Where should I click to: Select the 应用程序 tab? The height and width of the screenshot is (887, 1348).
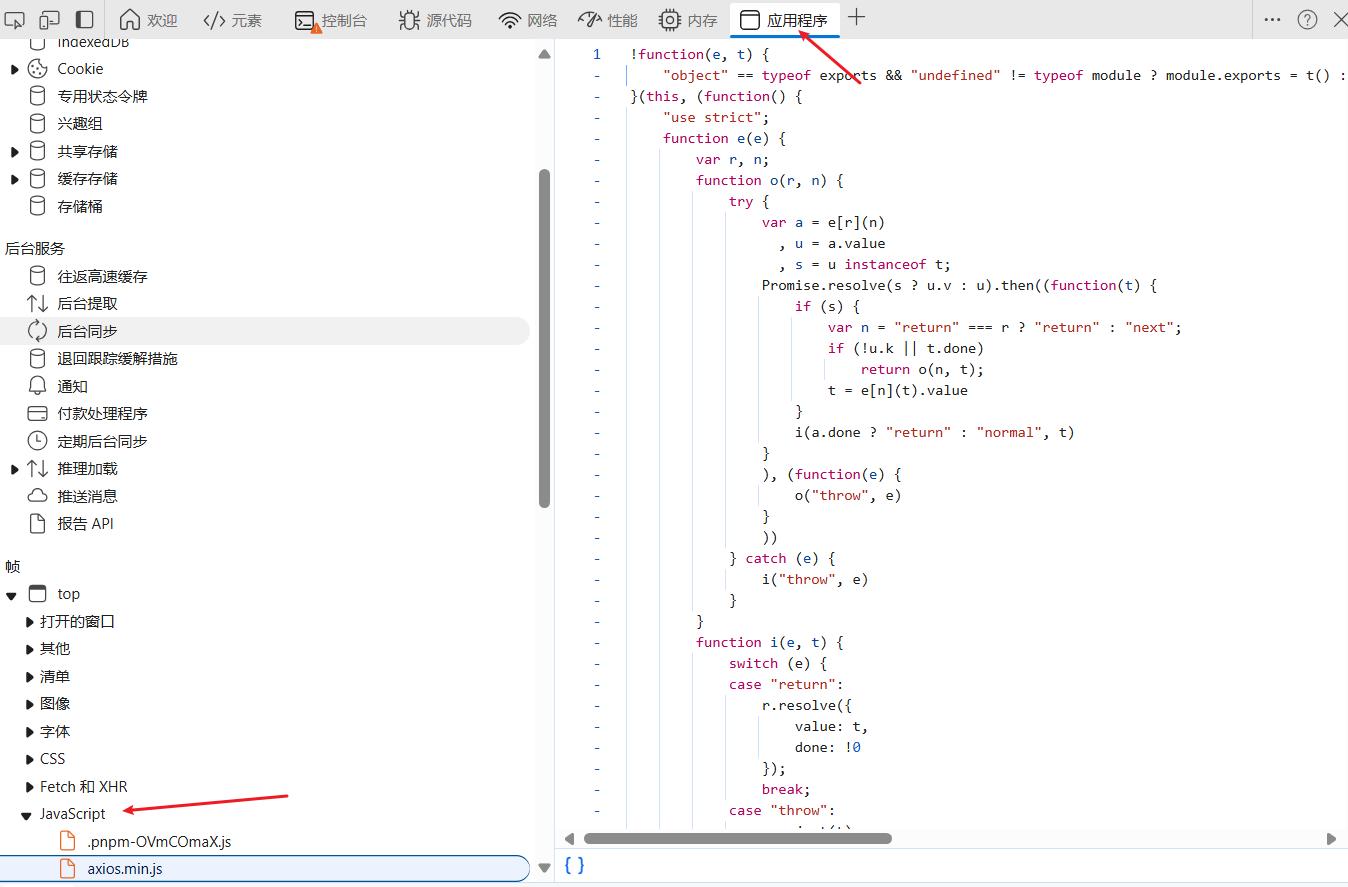(x=785, y=20)
